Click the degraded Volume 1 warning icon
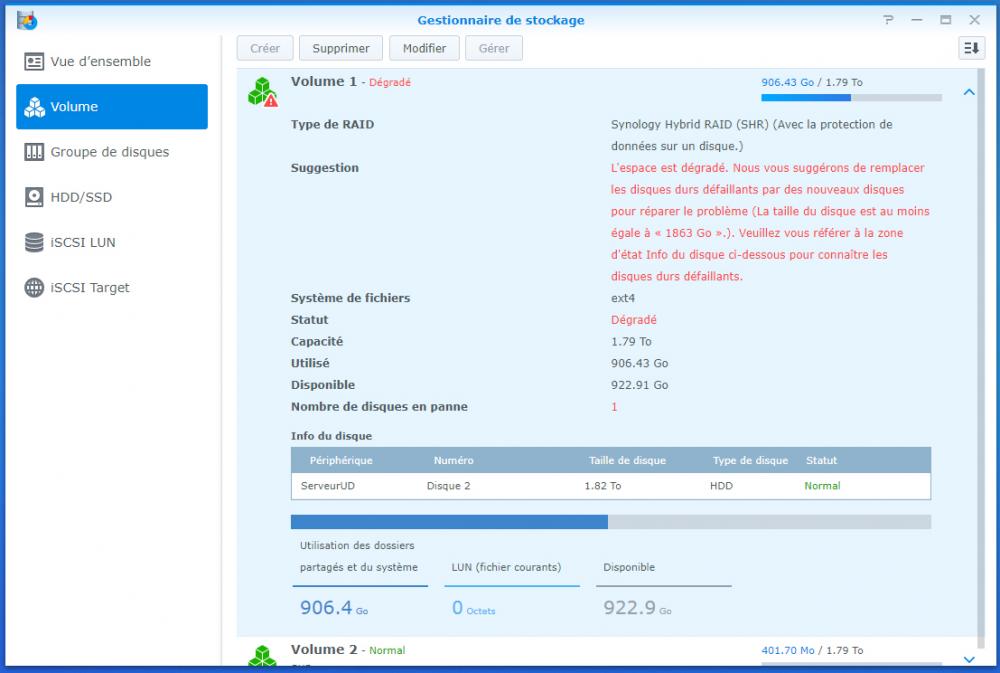This screenshot has width=1000, height=673. (262, 92)
